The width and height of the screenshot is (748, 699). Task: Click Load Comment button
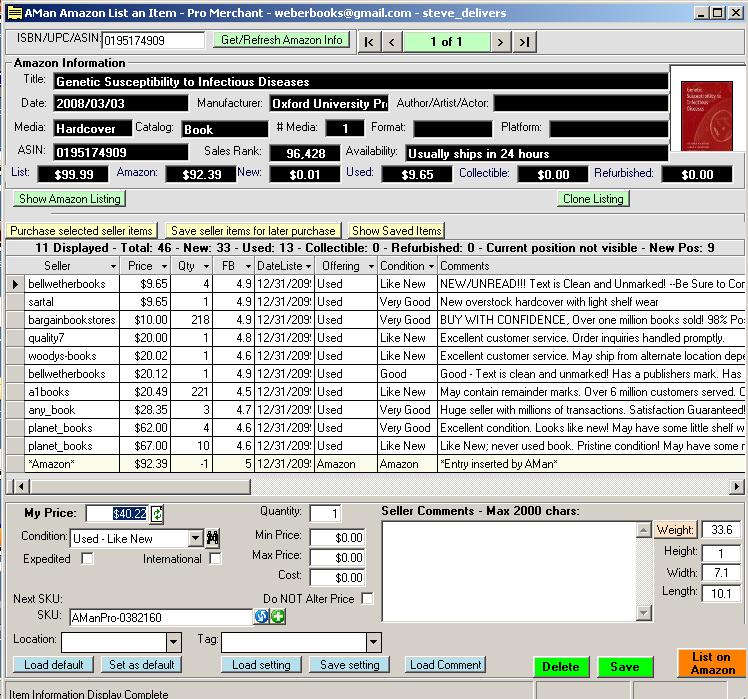tap(446, 665)
